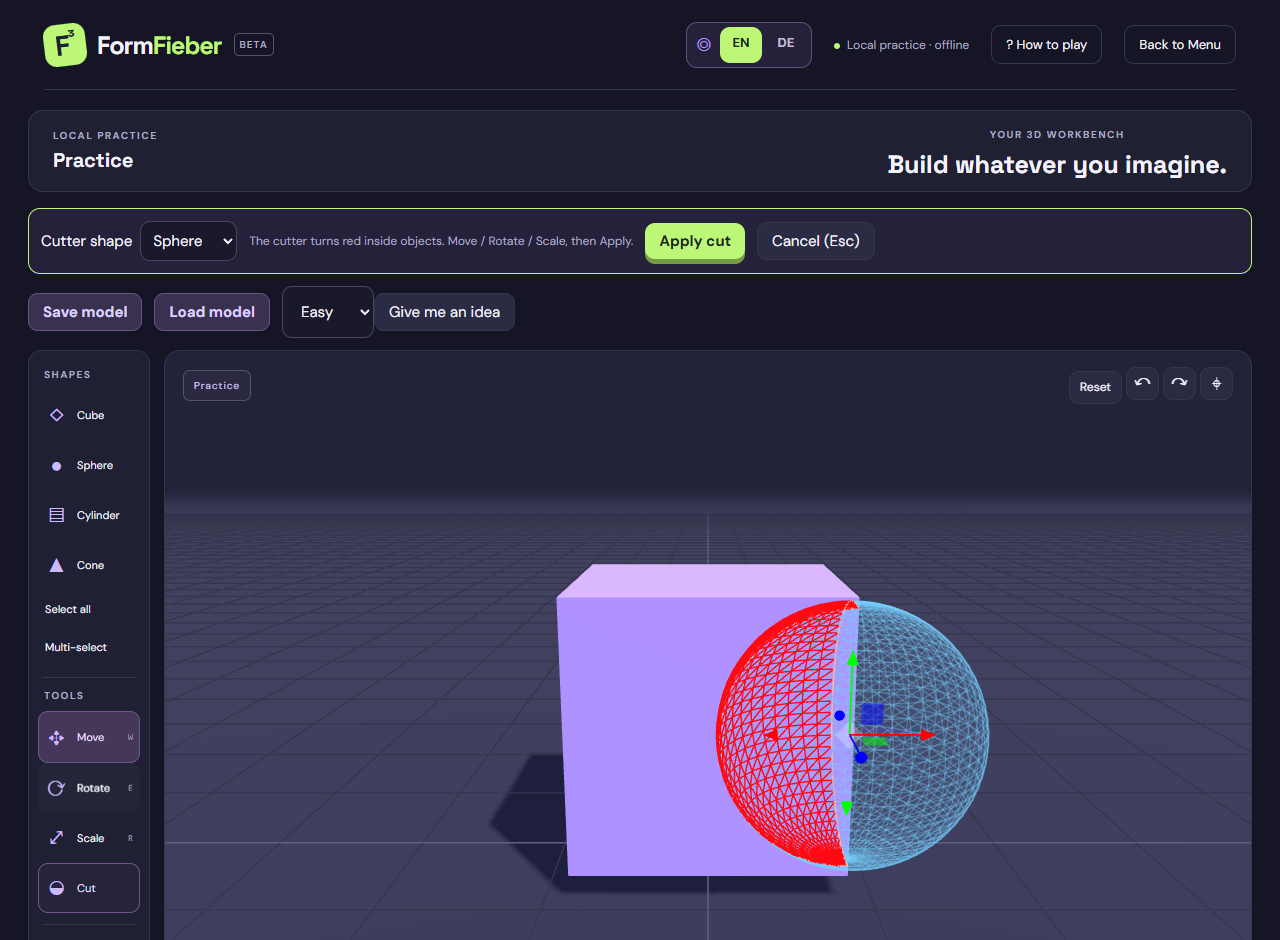Screen dimensions: 1280x940
Task: Open the How to play help
Action: (1046, 45)
